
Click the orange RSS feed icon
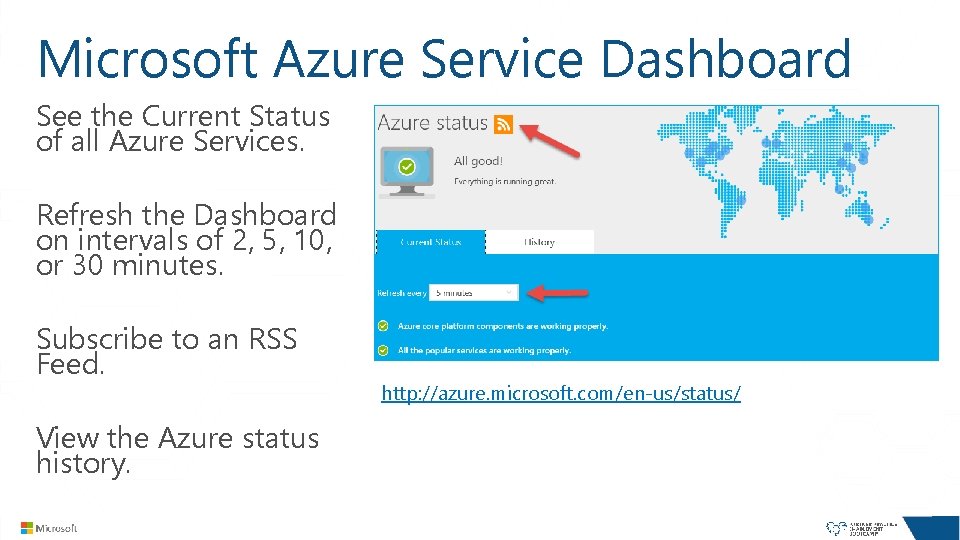coord(503,124)
